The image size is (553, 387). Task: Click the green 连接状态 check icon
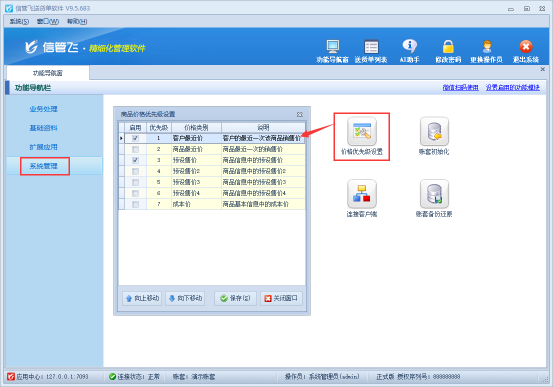[x=113, y=377]
